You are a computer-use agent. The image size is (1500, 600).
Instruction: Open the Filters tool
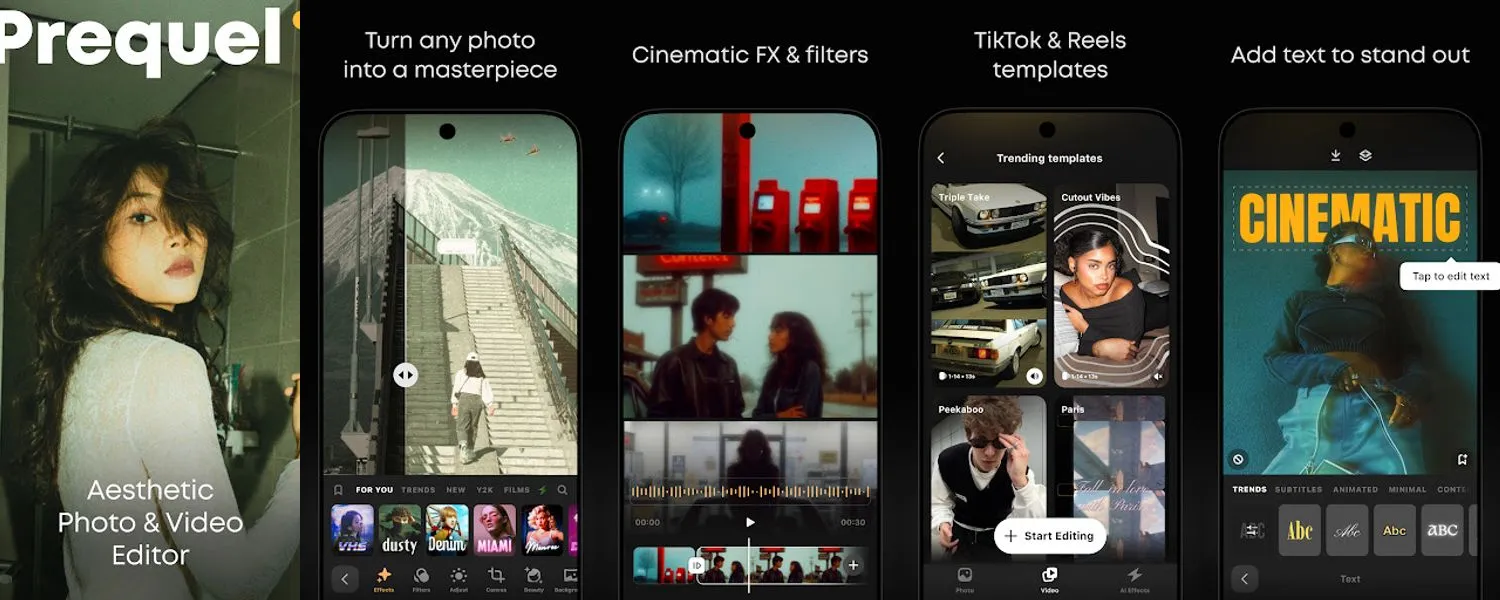click(x=422, y=575)
